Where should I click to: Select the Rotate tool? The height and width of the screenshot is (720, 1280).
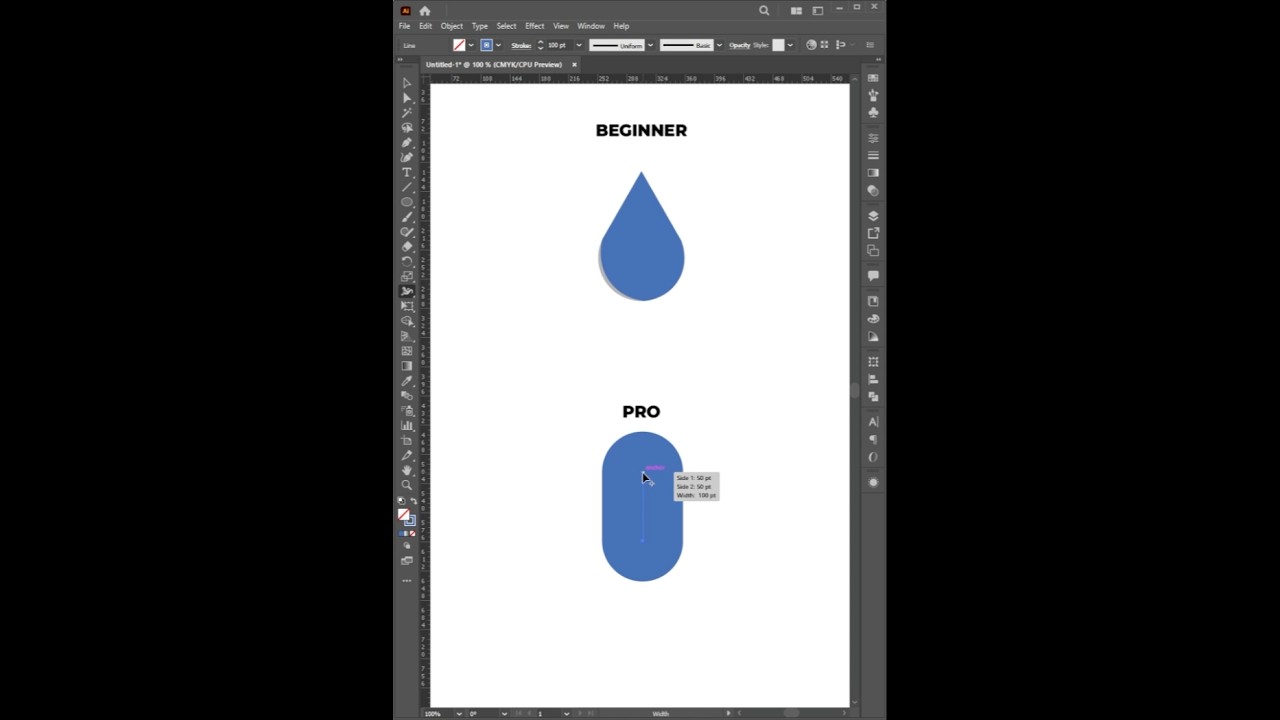click(407, 261)
